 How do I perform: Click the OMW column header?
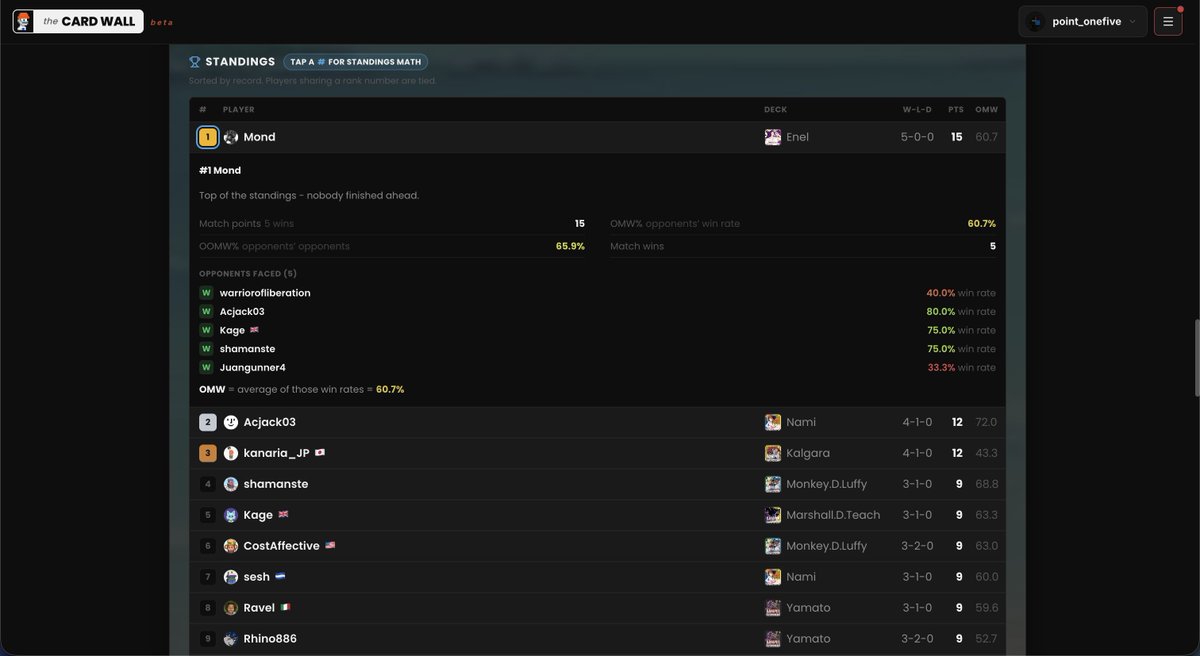point(986,110)
